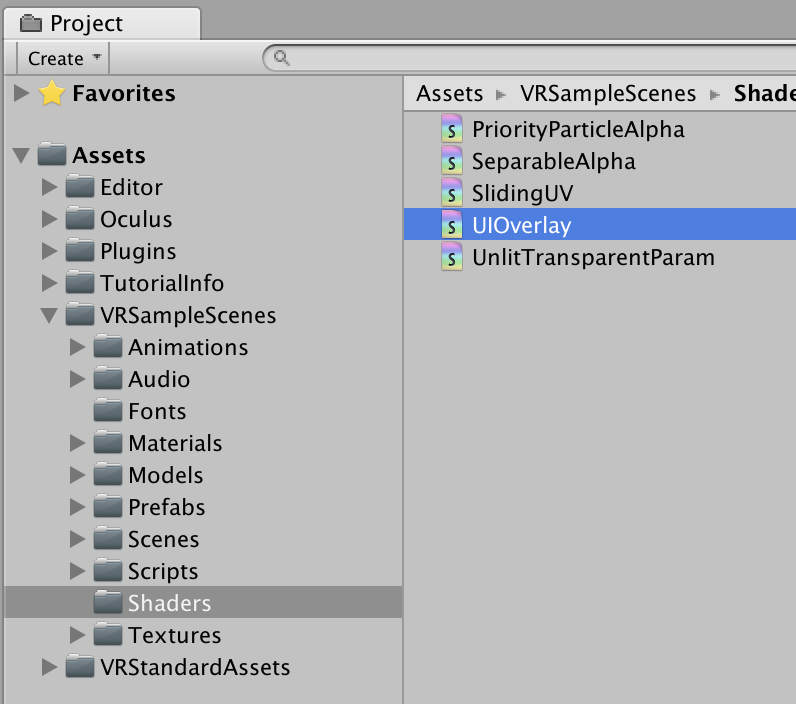The height and width of the screenshot is (704, 796).
Task: Open the Create dropdown menu
Action: 63,59
